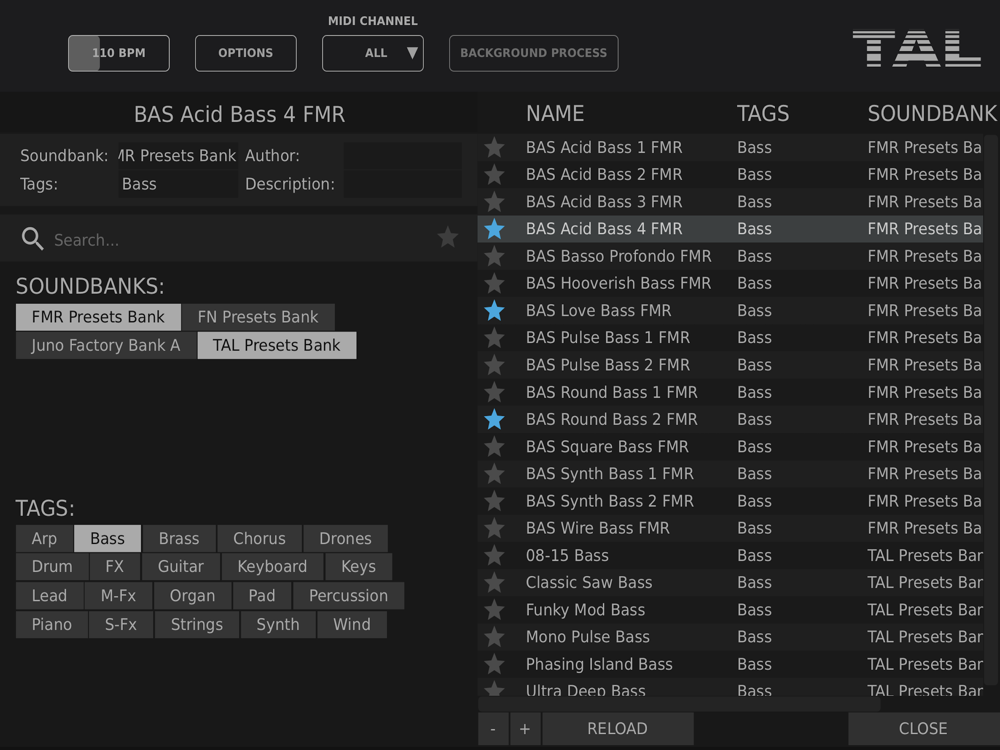This screenshot has height=750, width=1000.
Task: Star the BAS Square Bass FMR preset
Action: tap(494, 446)
